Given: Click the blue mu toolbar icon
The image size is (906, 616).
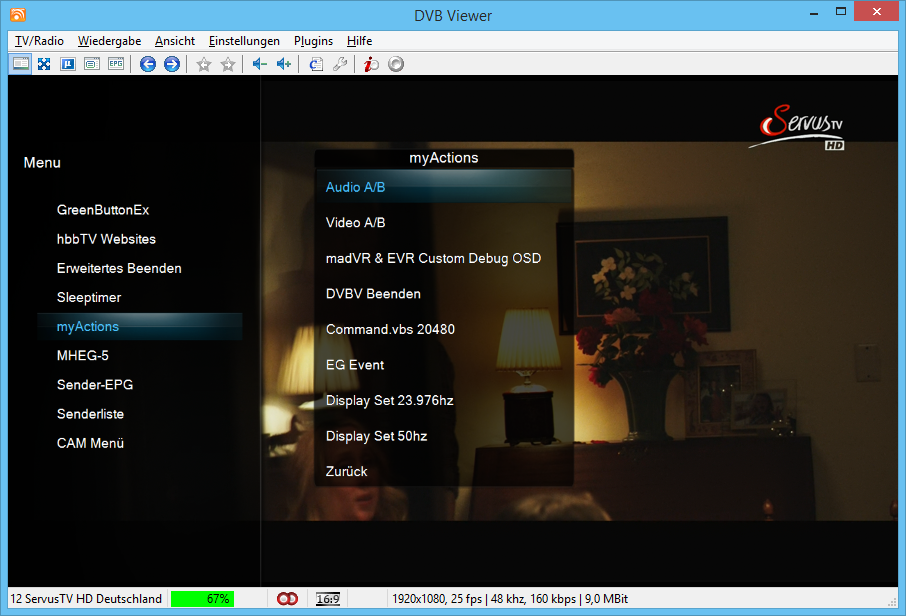Looking at the screenshot, I should click(x=68, y=64).
